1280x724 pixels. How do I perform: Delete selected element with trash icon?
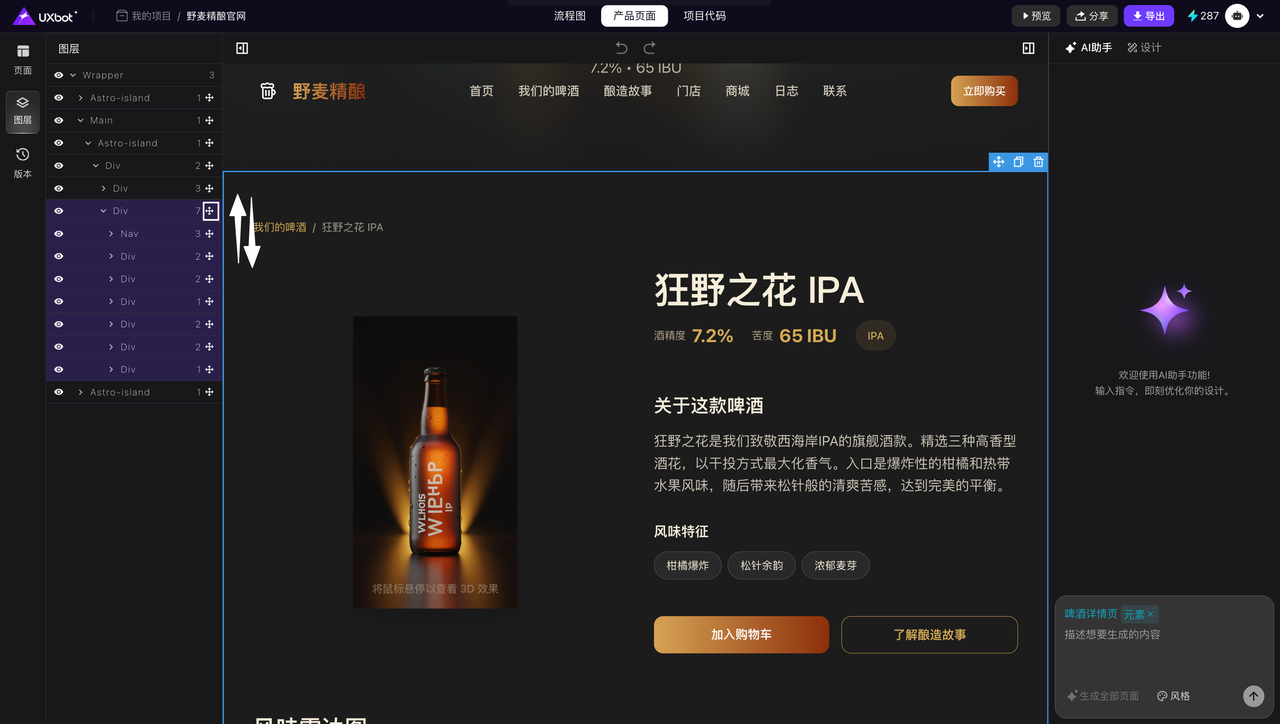coord(1038,162)
